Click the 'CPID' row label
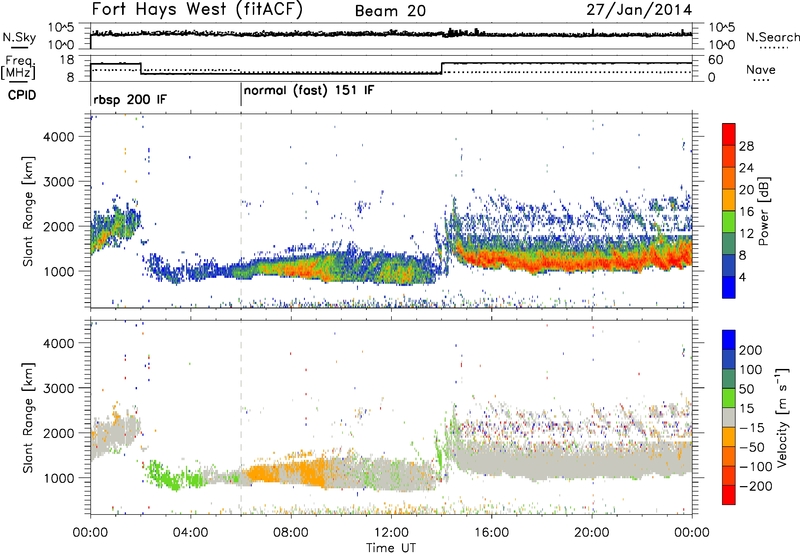This screenshot has width=800, height=554. click(22, 95)
